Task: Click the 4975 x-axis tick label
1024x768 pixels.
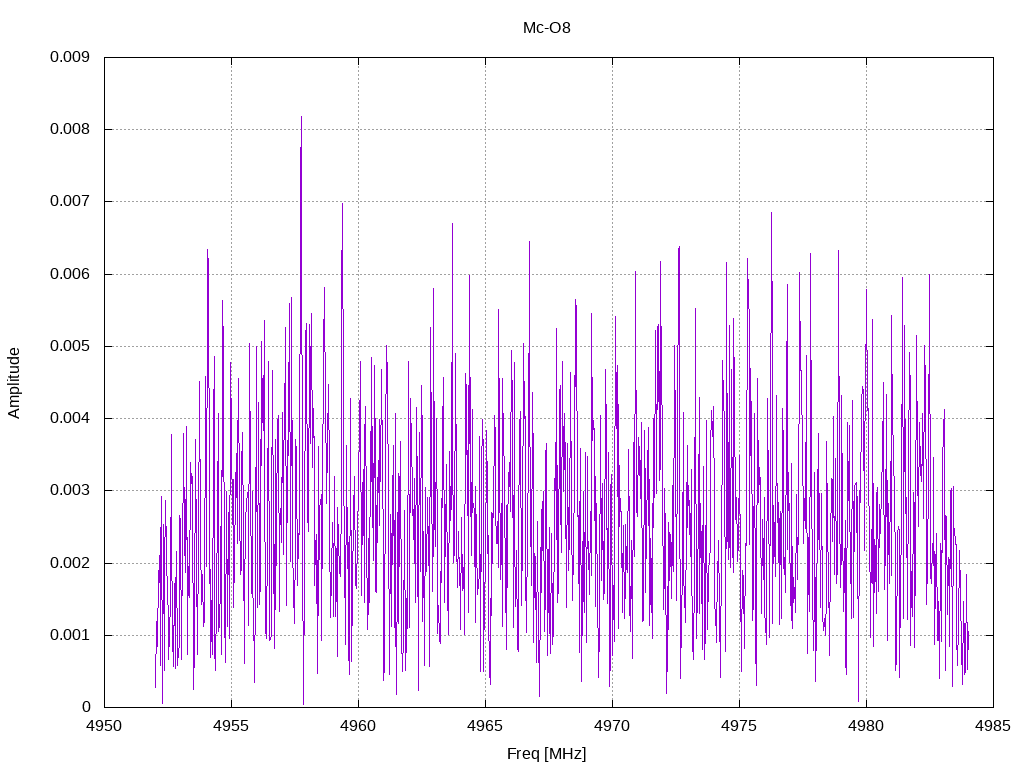Action: pos(739,726)
